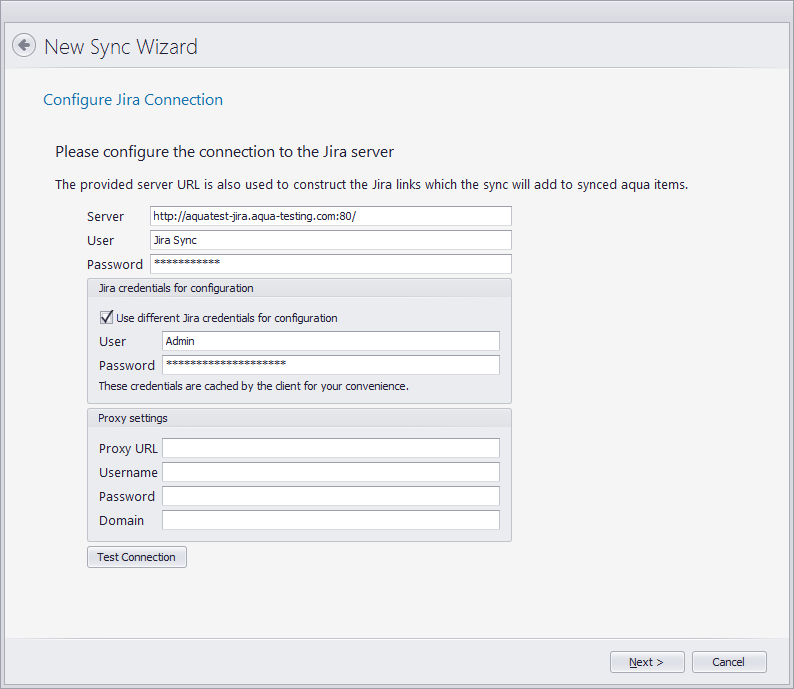Click the proxy Password input field
Viewport: 794px width, 689px height.
click(330, 496)
